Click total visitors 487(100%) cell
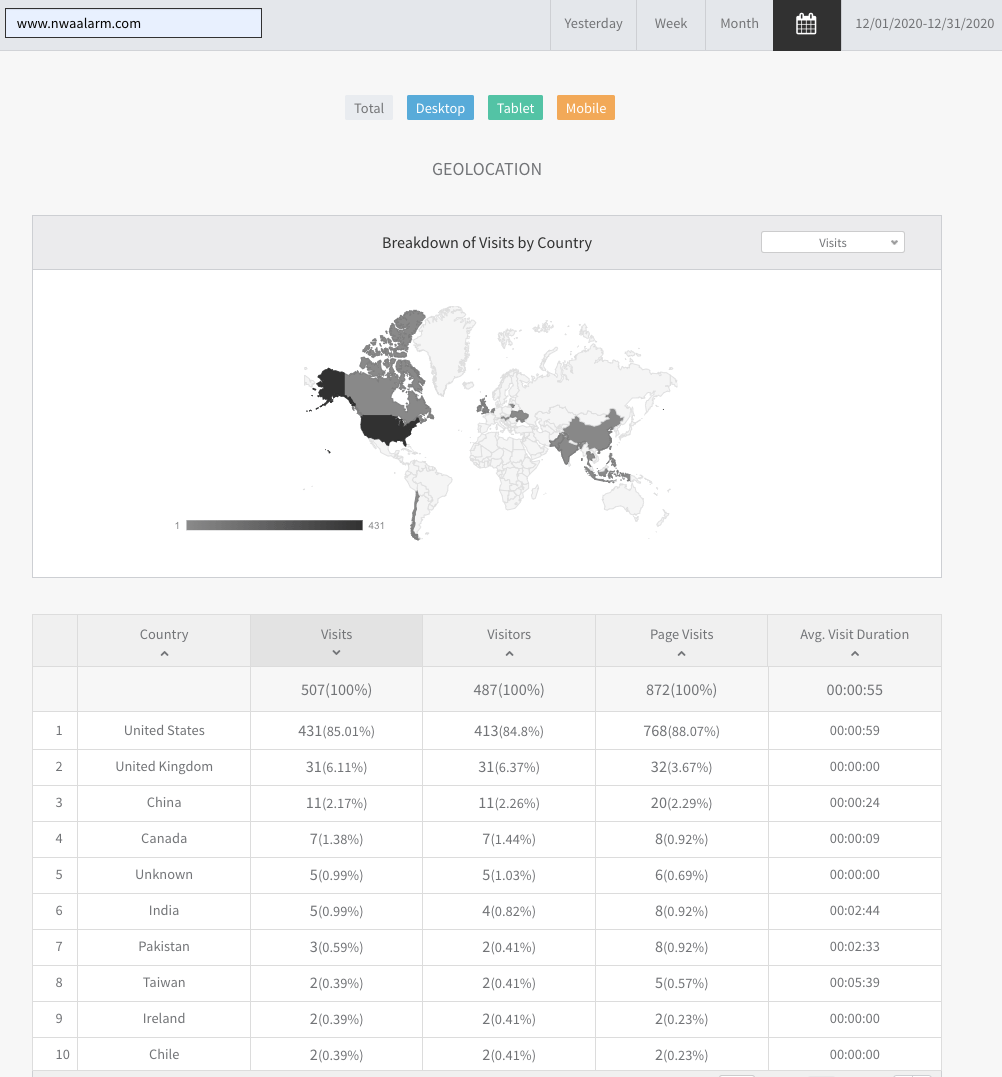 [x=509, y=690]
